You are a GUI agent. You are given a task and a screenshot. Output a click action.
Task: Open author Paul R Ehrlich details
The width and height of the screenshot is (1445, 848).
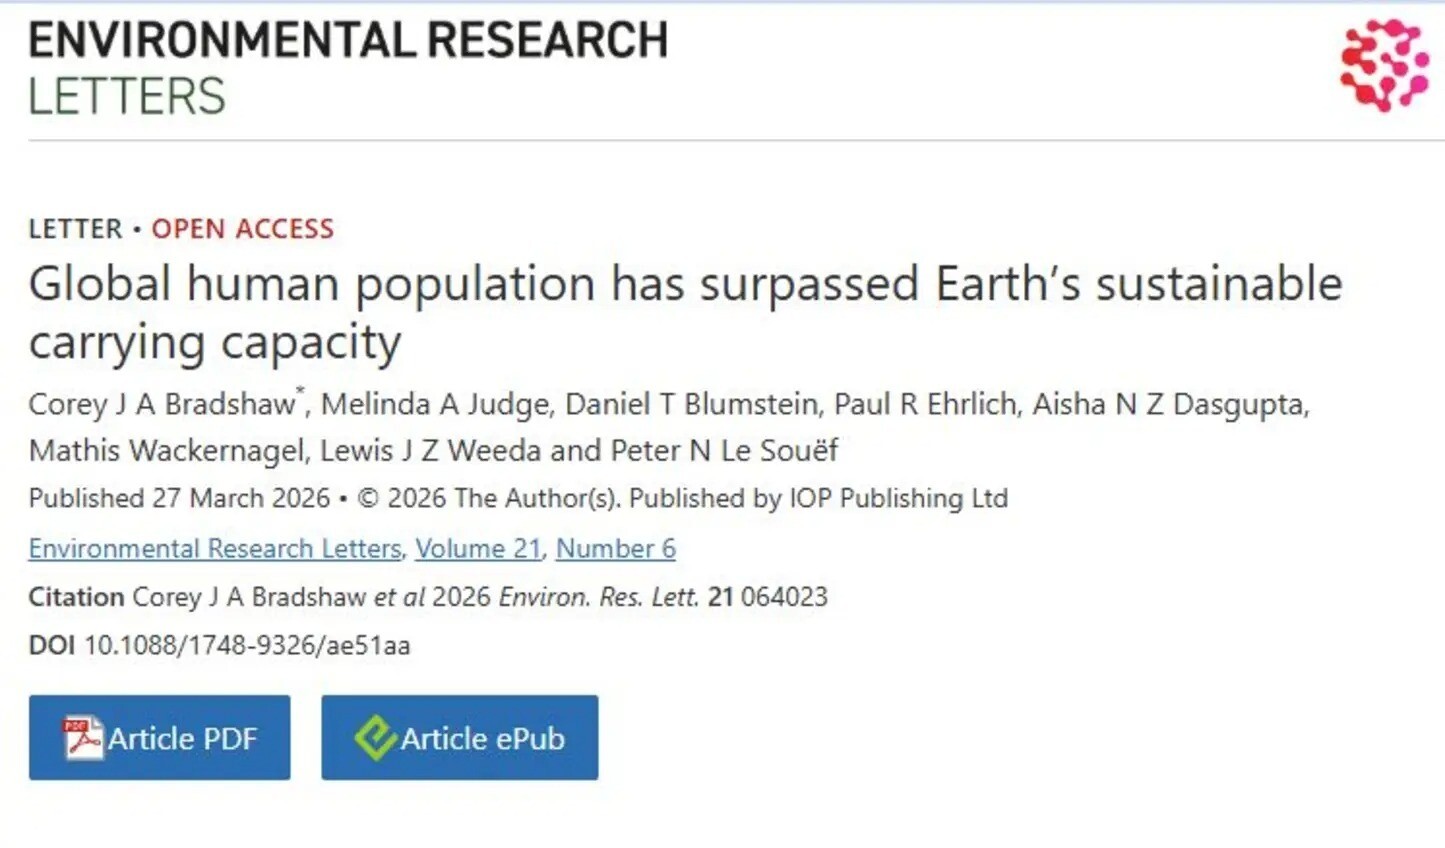(x=925, y=404)
